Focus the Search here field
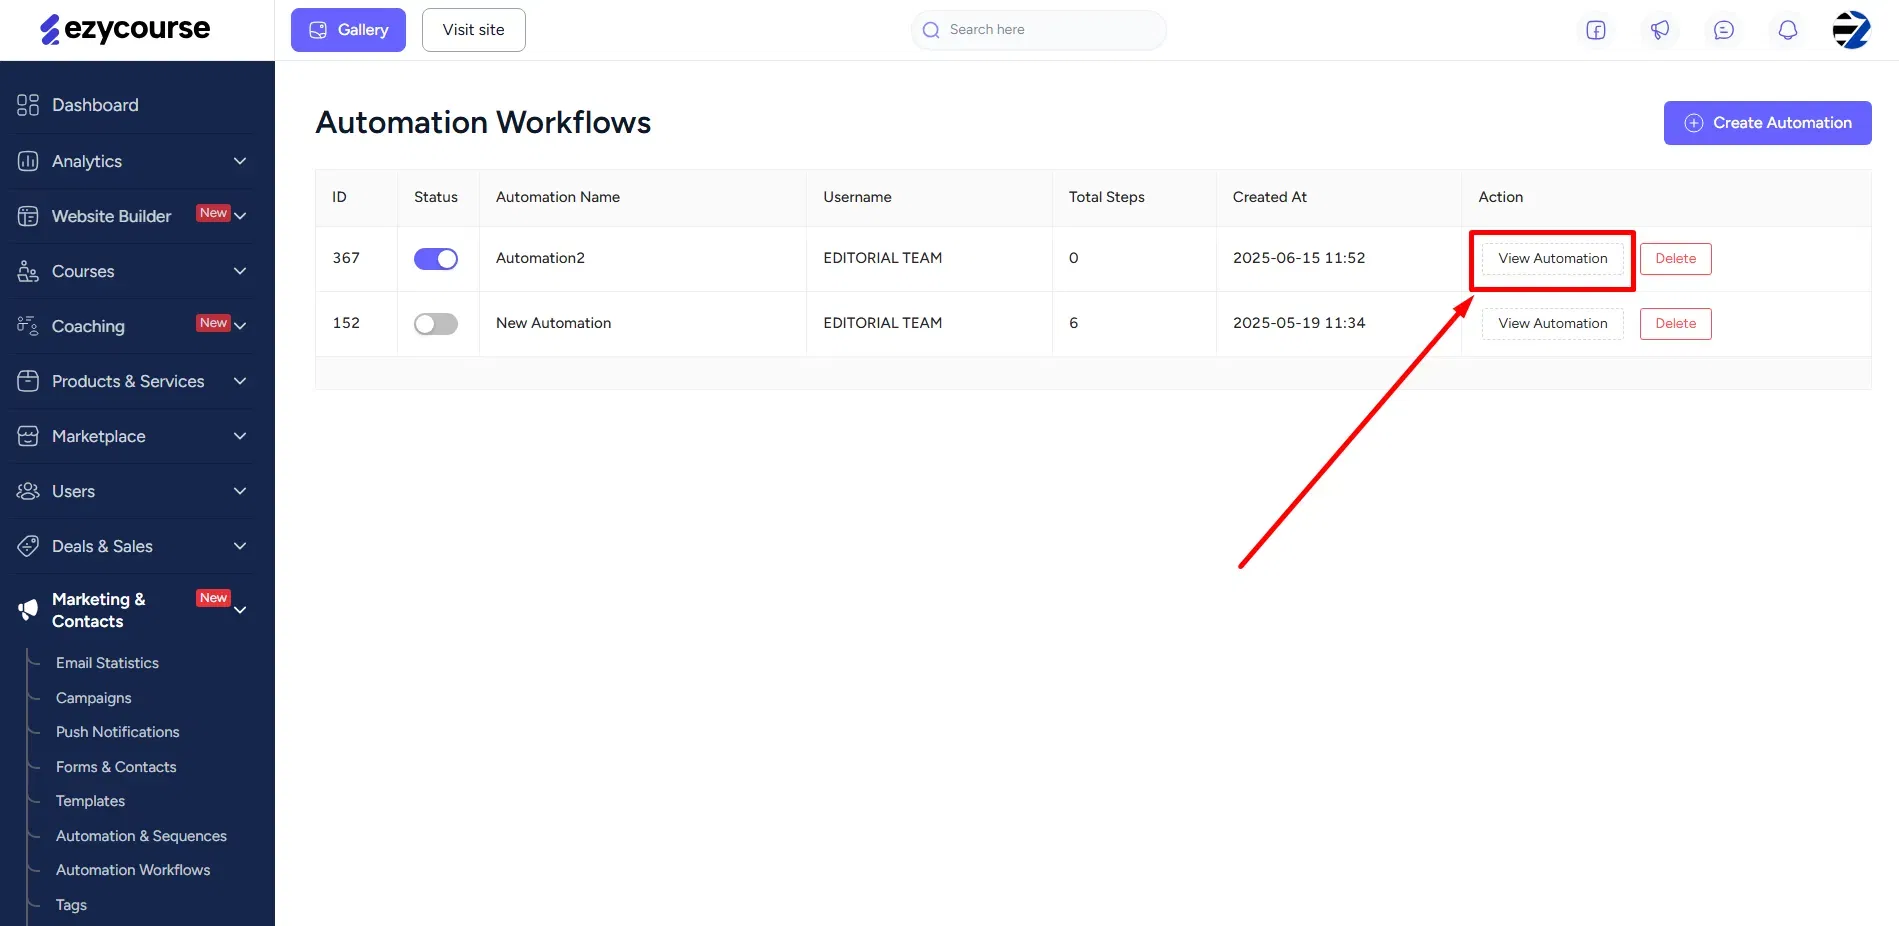 [1039, 30]
